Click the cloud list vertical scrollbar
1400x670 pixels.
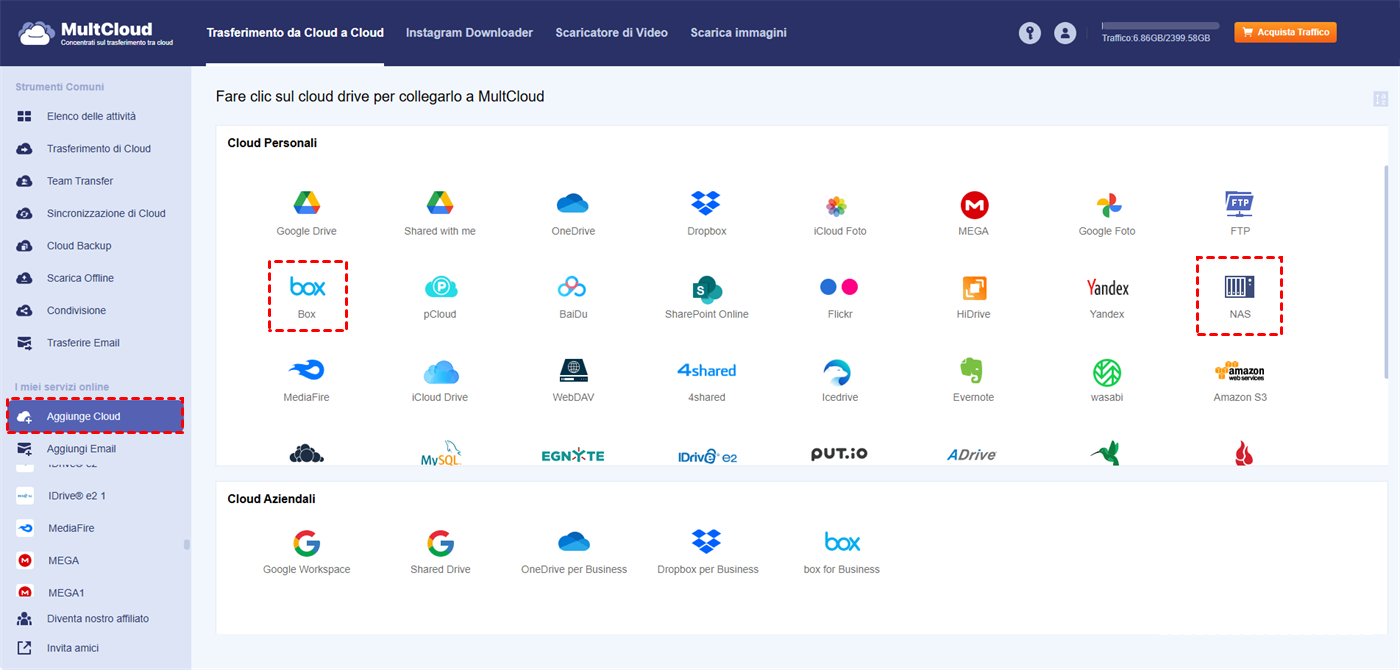(1385, 270)
